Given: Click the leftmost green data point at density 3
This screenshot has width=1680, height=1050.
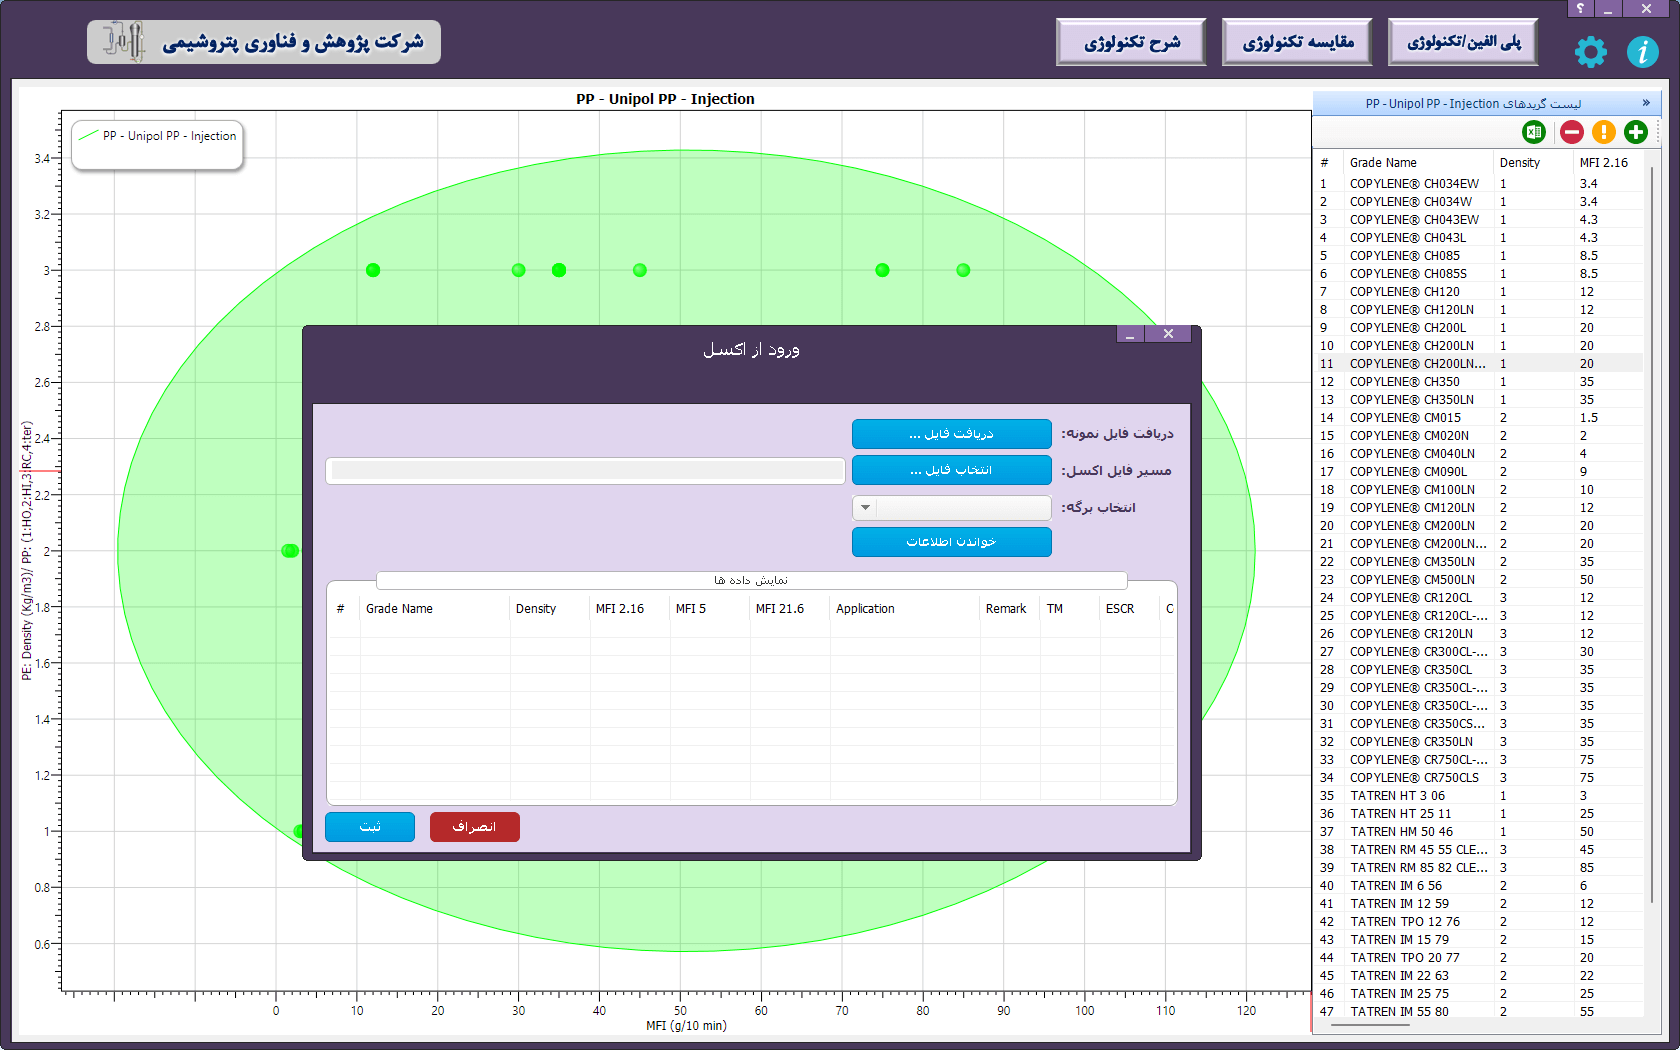Looking at the screenshot, I should (x=373, y=270).
